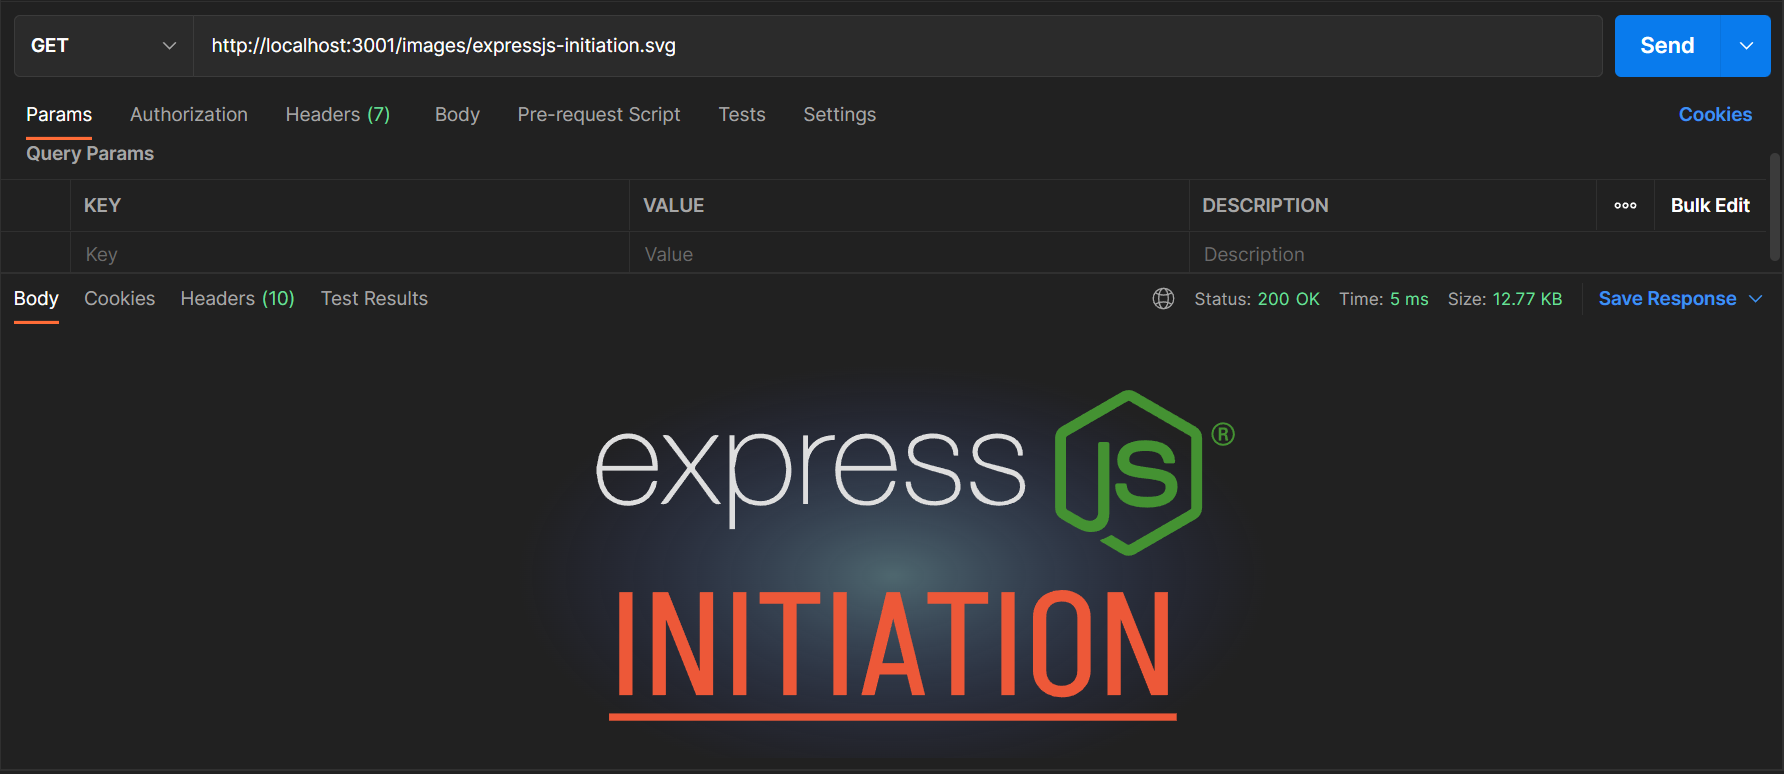The width and height of the screenshot is (1784, 774).
Task: Open the Pre-request Script tab
Action: pyautogui.click(x=599, y=115)
